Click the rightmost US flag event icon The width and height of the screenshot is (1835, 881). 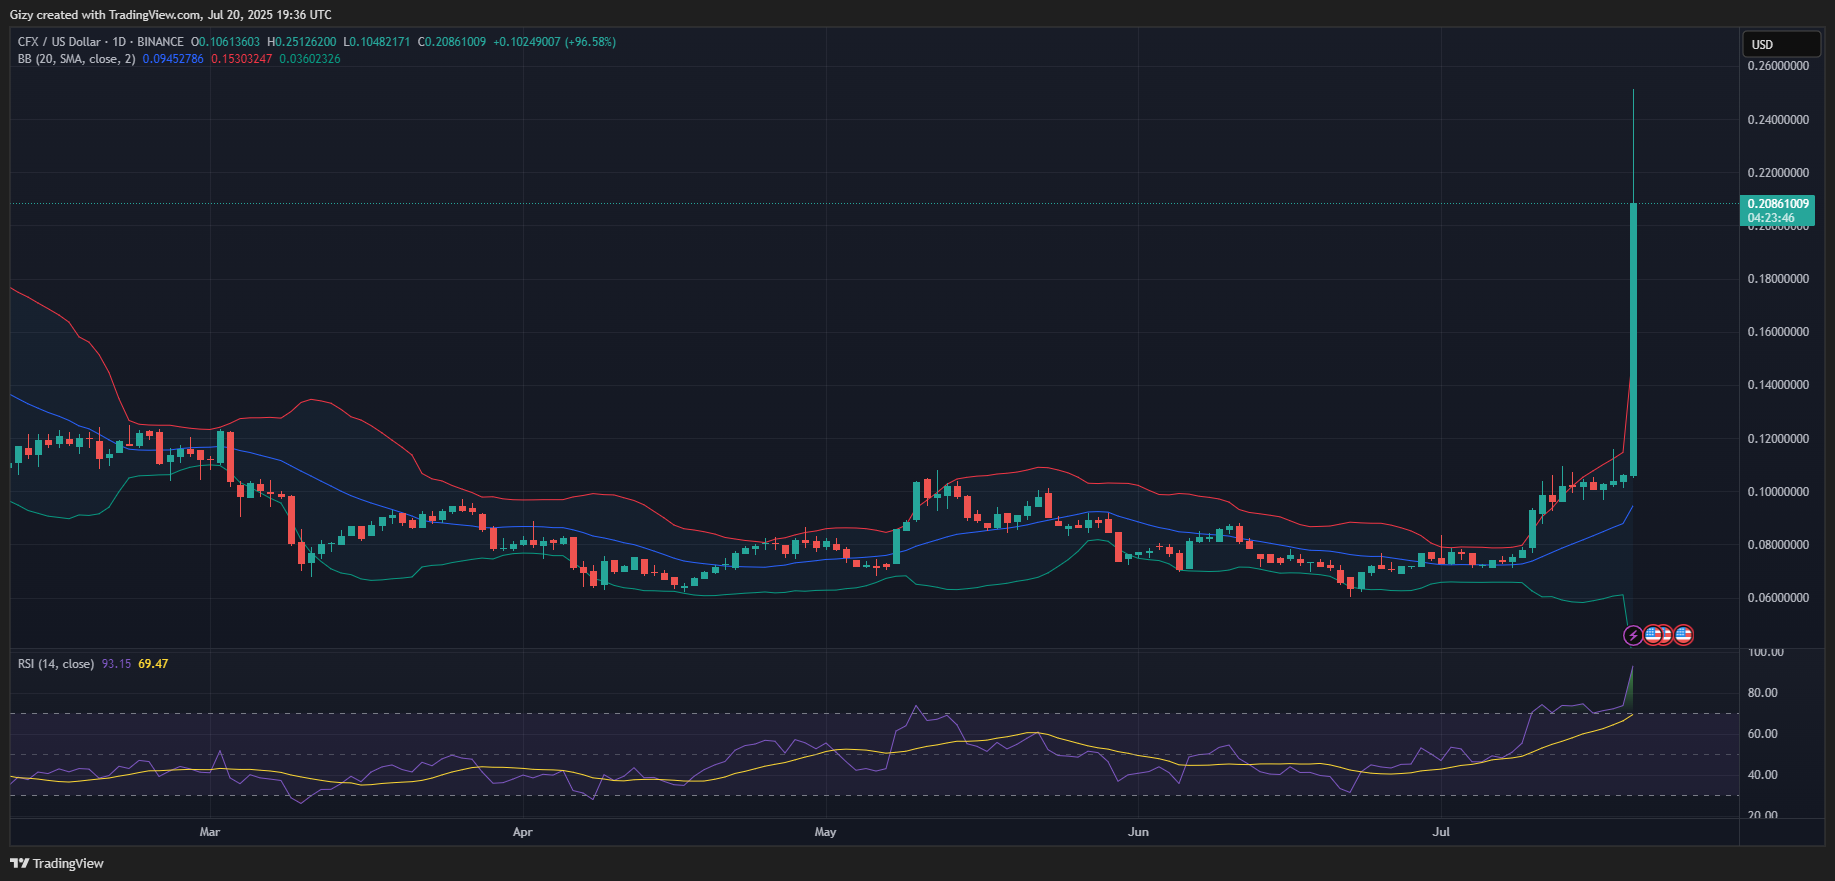[1683, 635]
